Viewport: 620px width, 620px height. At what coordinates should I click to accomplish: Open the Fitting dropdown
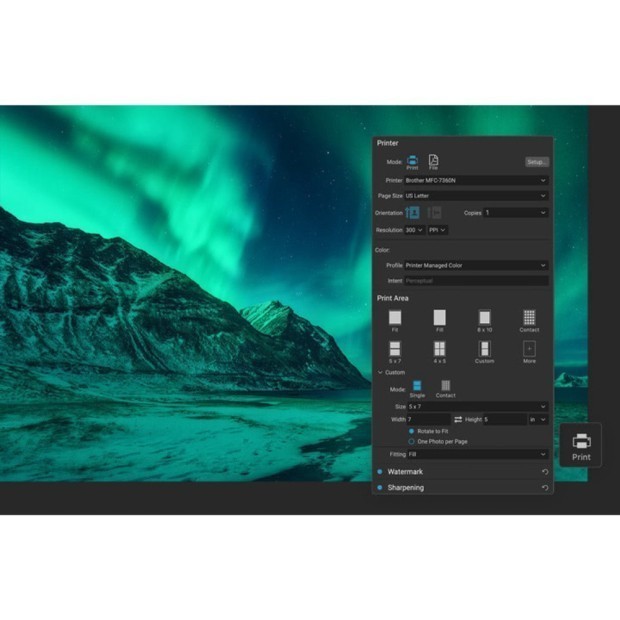[478, 454]
